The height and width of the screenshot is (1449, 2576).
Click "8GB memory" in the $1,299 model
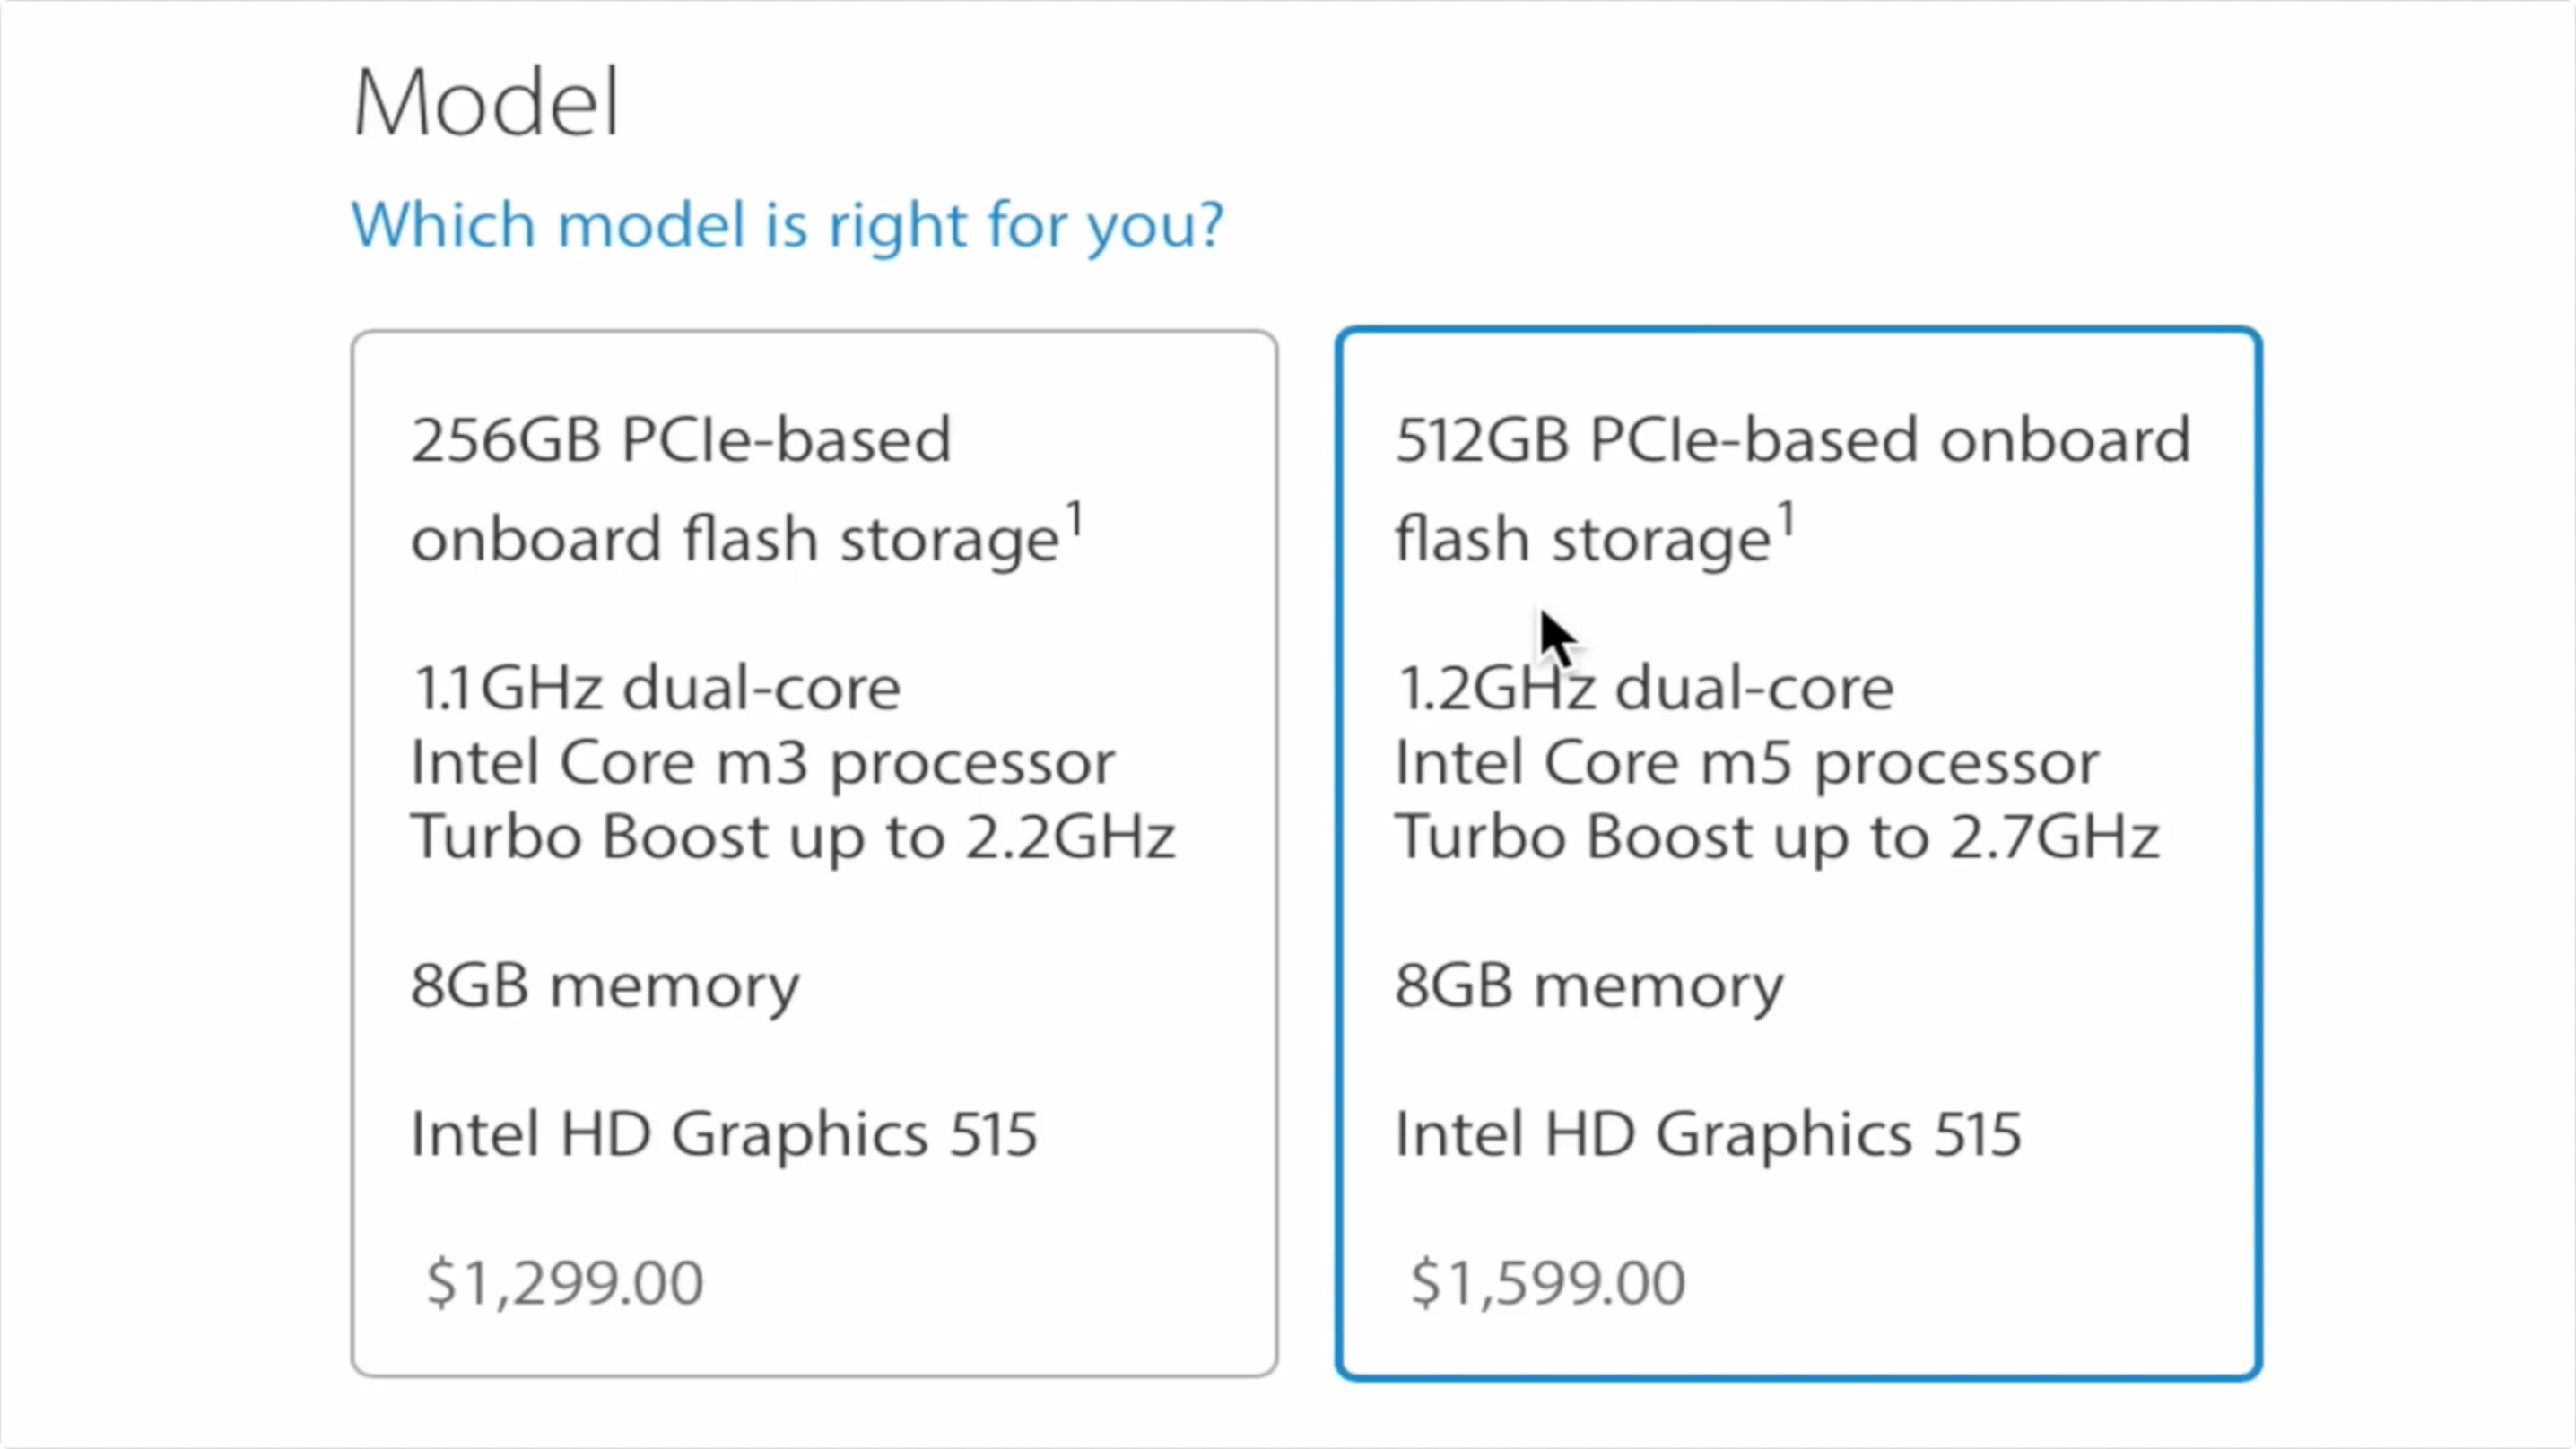pos(605,986)
